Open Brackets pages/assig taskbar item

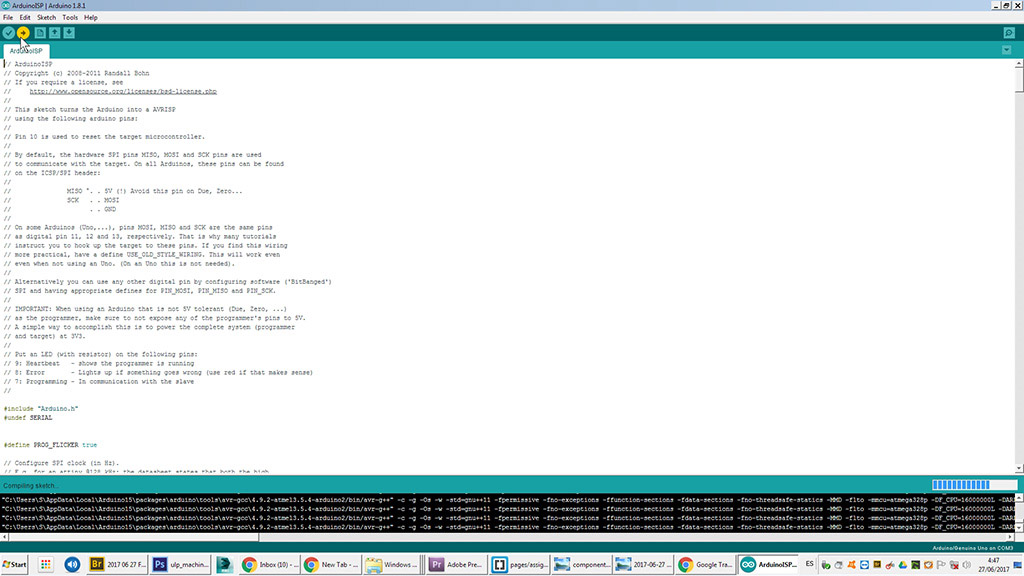click(x=520, y=564)
